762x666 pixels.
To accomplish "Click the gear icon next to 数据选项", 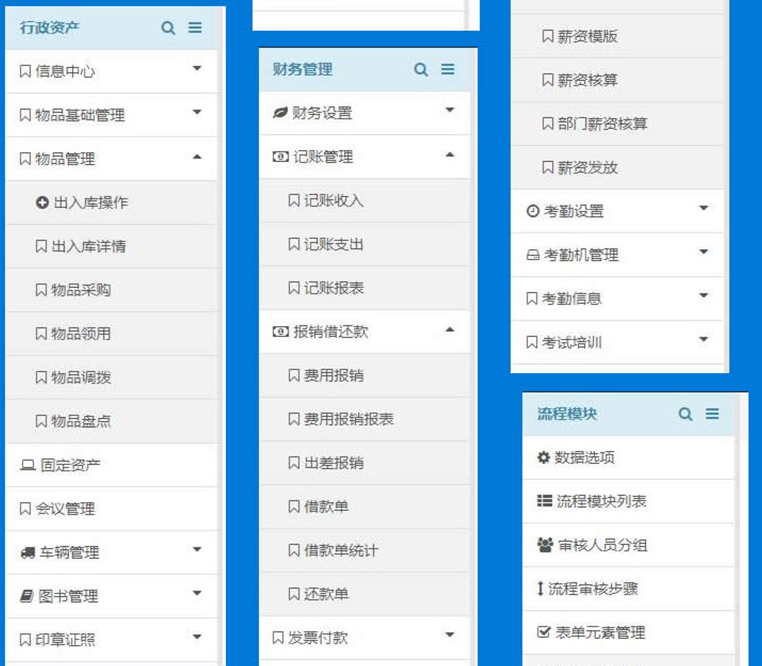I will pos(543,458).
